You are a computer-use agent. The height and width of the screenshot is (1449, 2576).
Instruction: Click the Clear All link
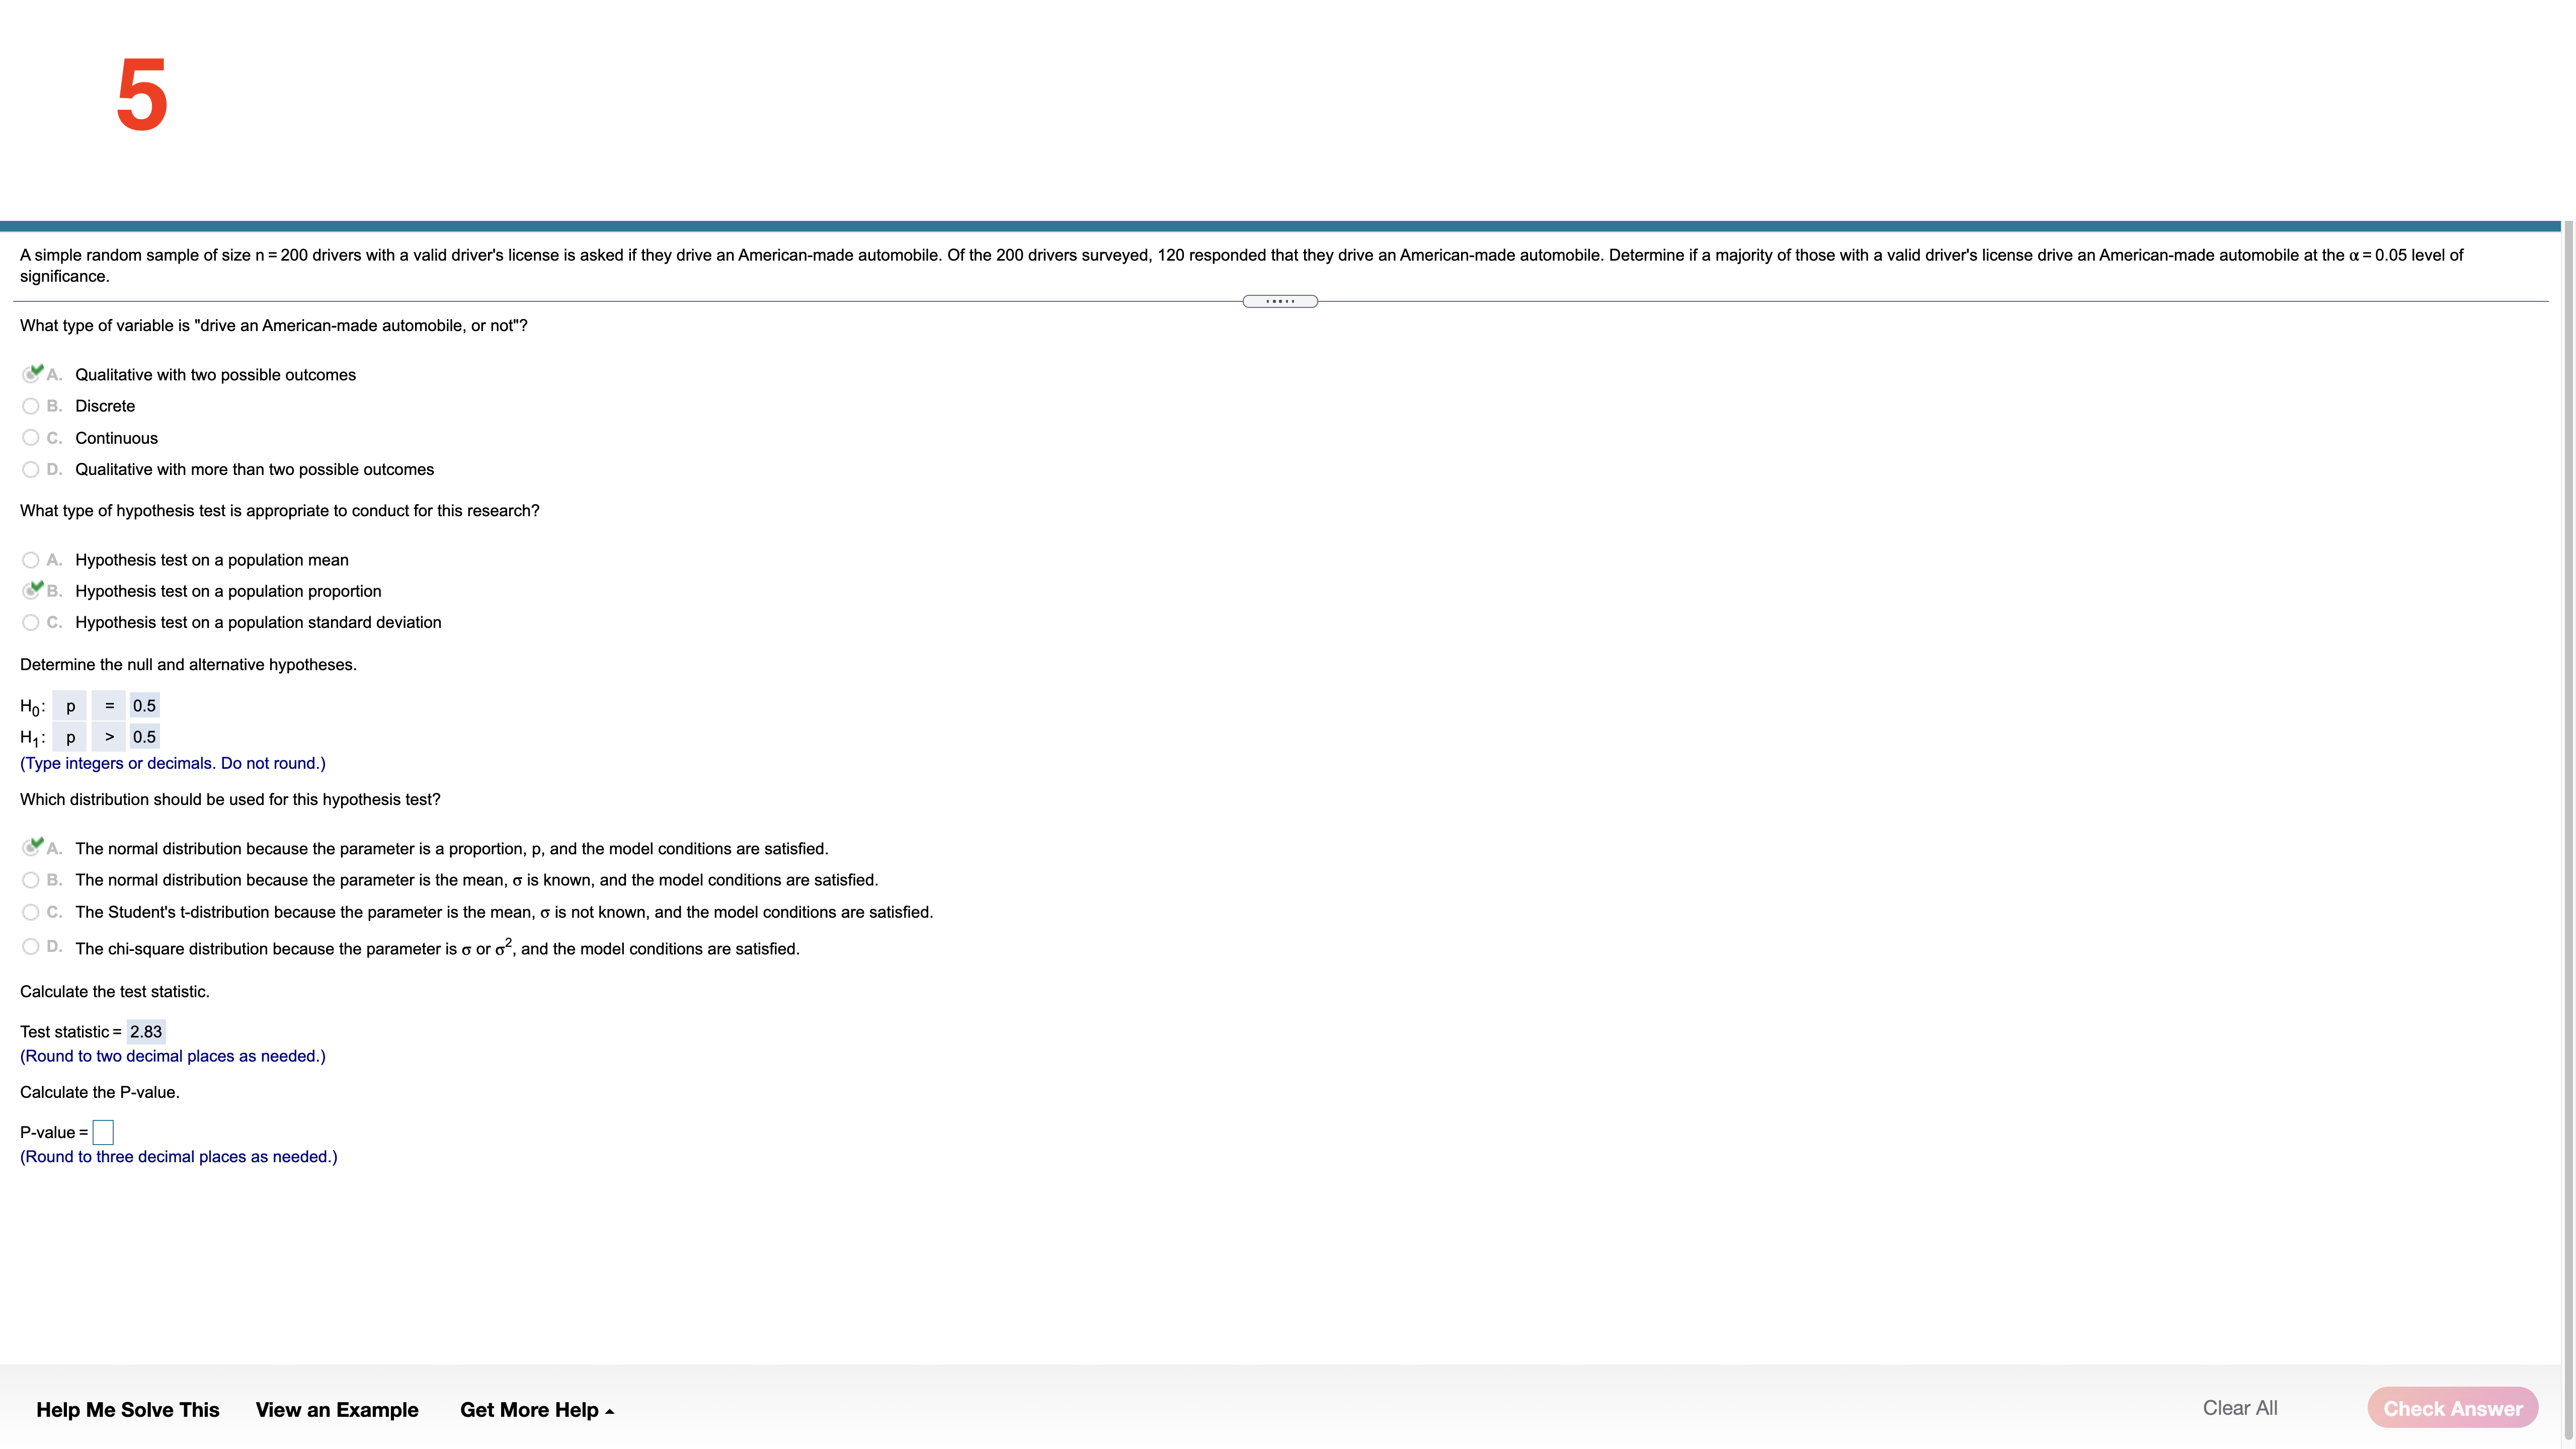[x=2239, y=1408]
